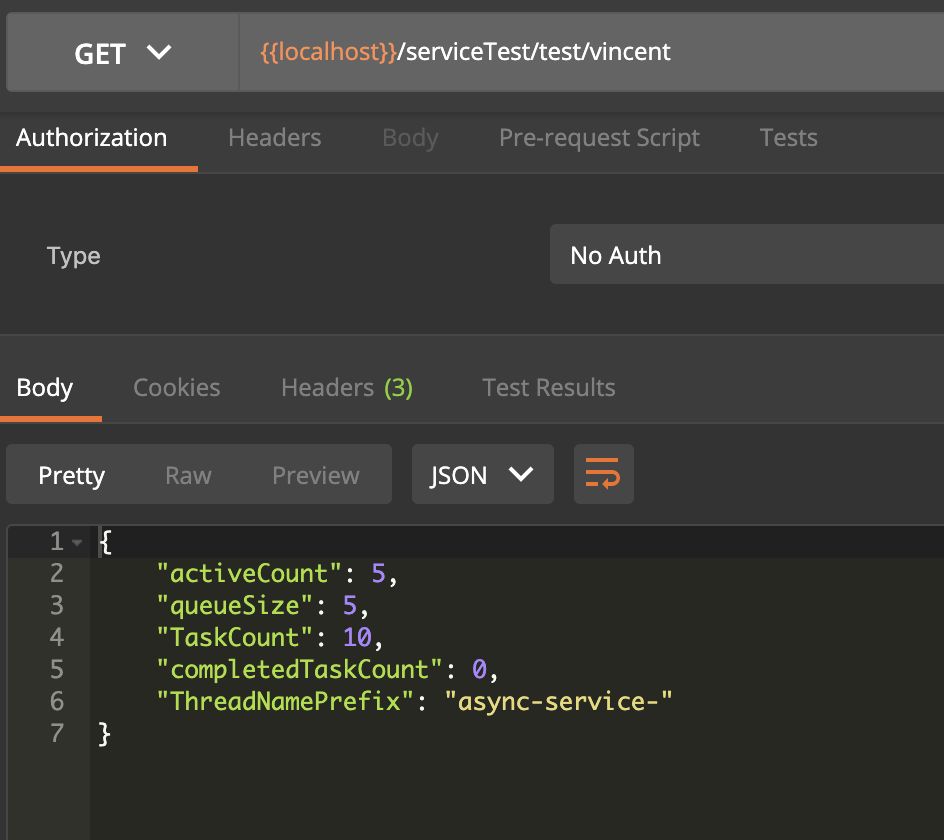Select the Raw view button
The width and height of the screenshot is (944, 840).
tap(188, 475)
